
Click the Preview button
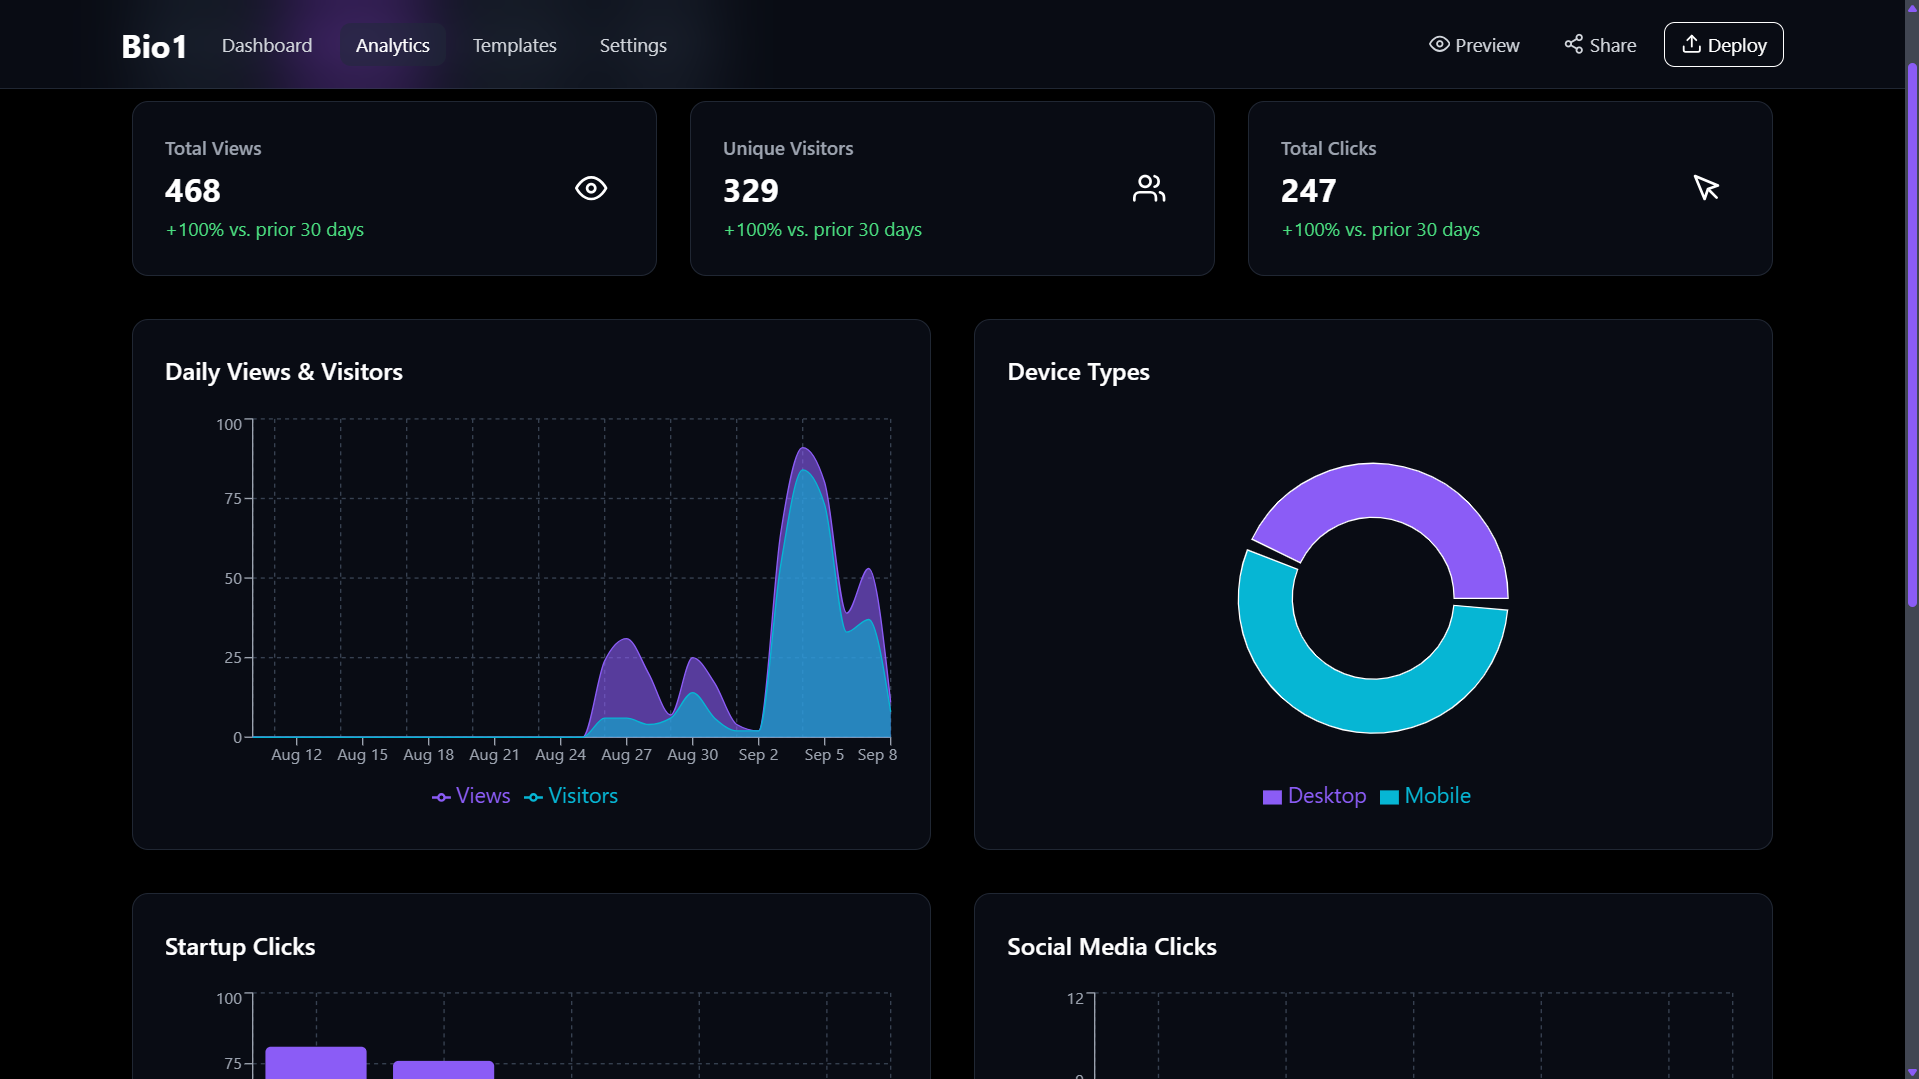[x=1474, y=45]
